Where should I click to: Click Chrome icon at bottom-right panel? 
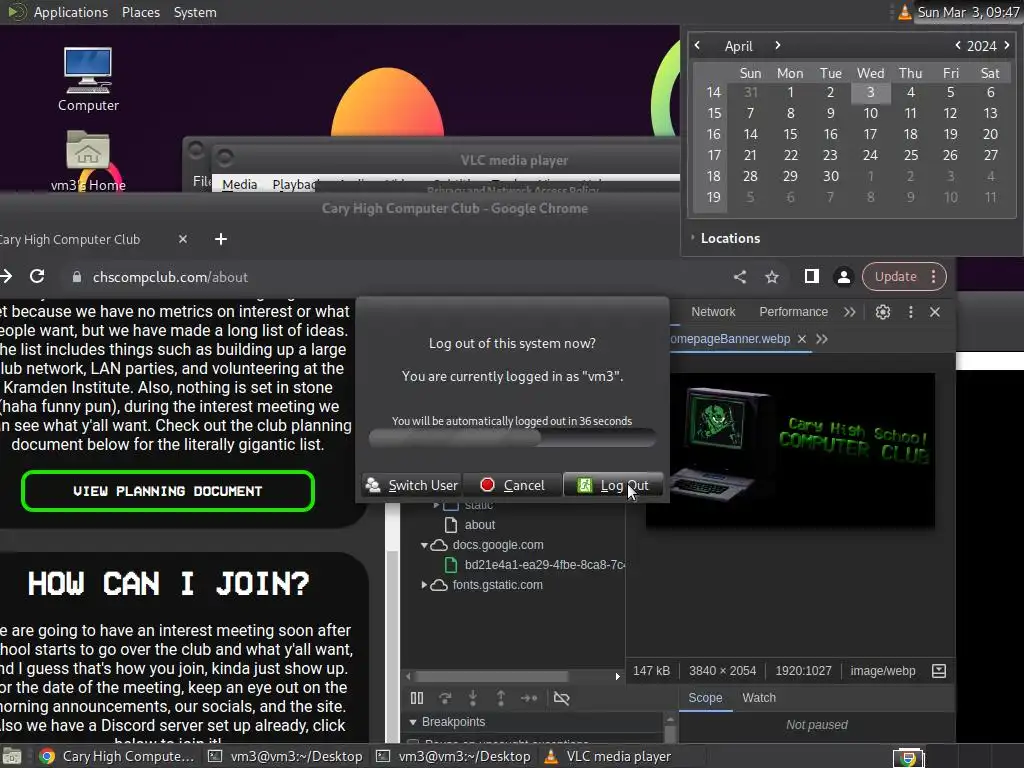click(908, 758)
